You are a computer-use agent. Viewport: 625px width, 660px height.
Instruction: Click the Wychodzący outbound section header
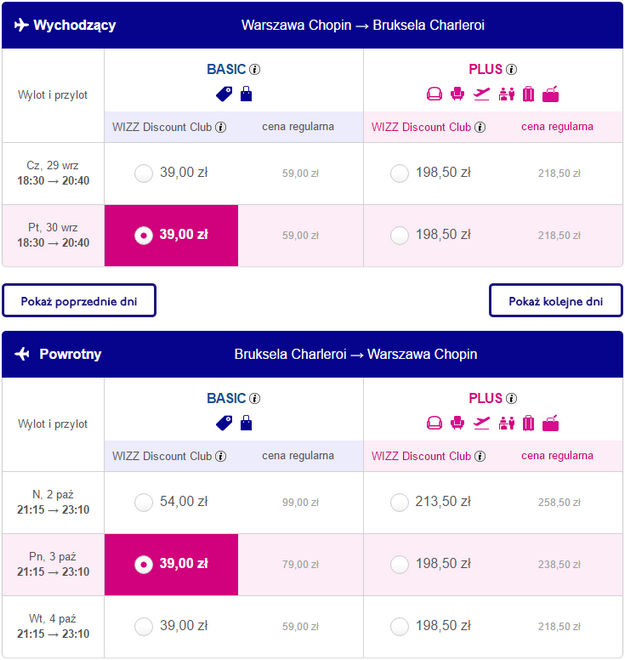(x=312, y=25)
